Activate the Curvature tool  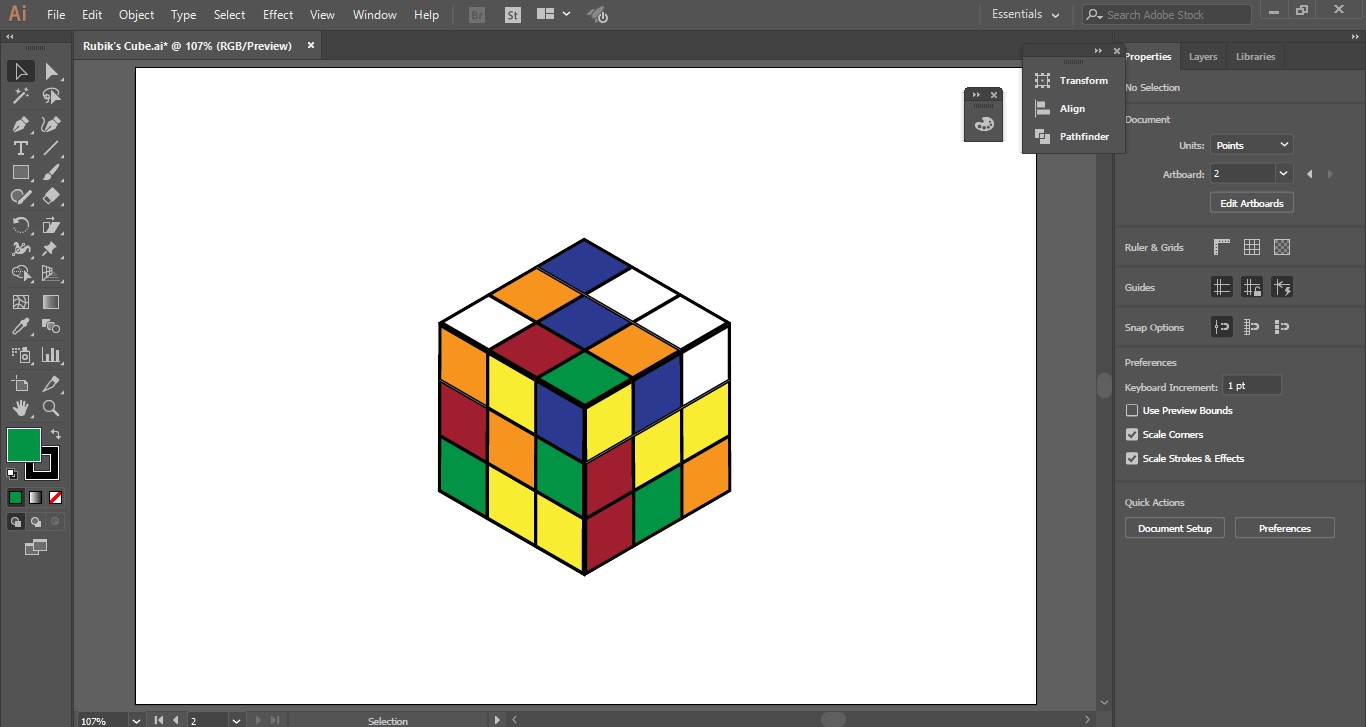(x=51, y=124)
